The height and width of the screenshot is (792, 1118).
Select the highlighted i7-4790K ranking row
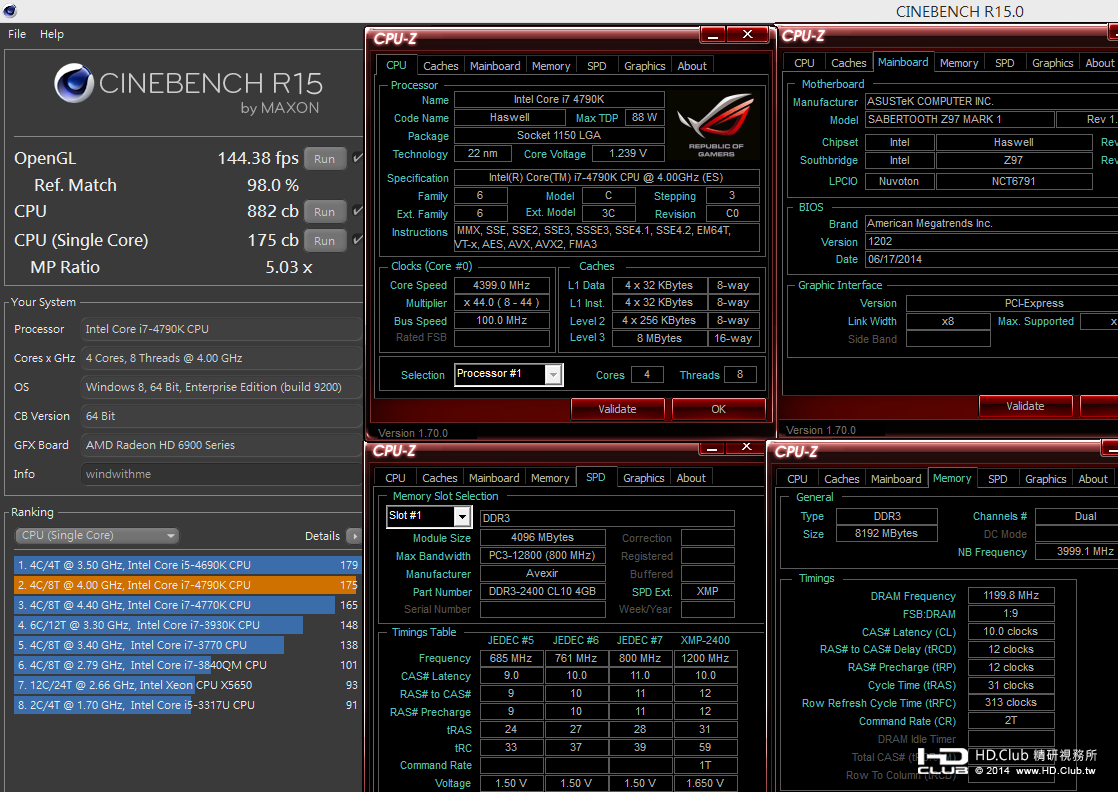188,585
